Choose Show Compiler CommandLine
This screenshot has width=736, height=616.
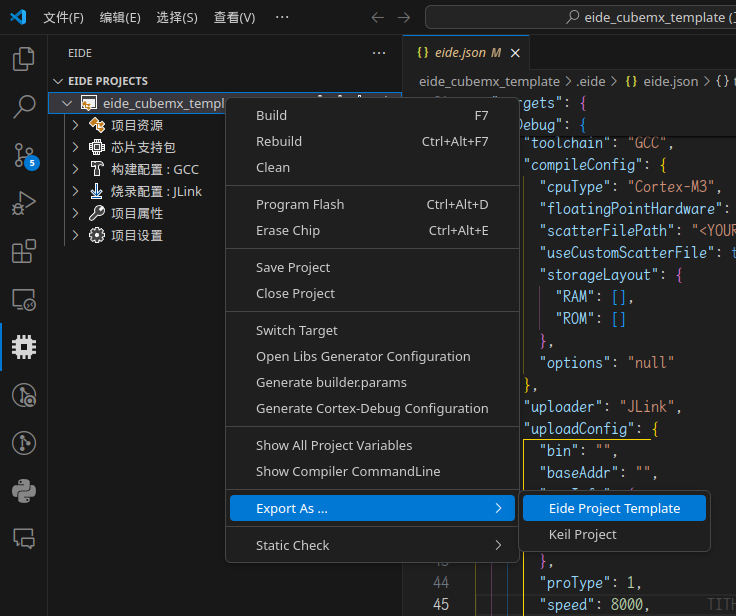click(x=372, y=471)
